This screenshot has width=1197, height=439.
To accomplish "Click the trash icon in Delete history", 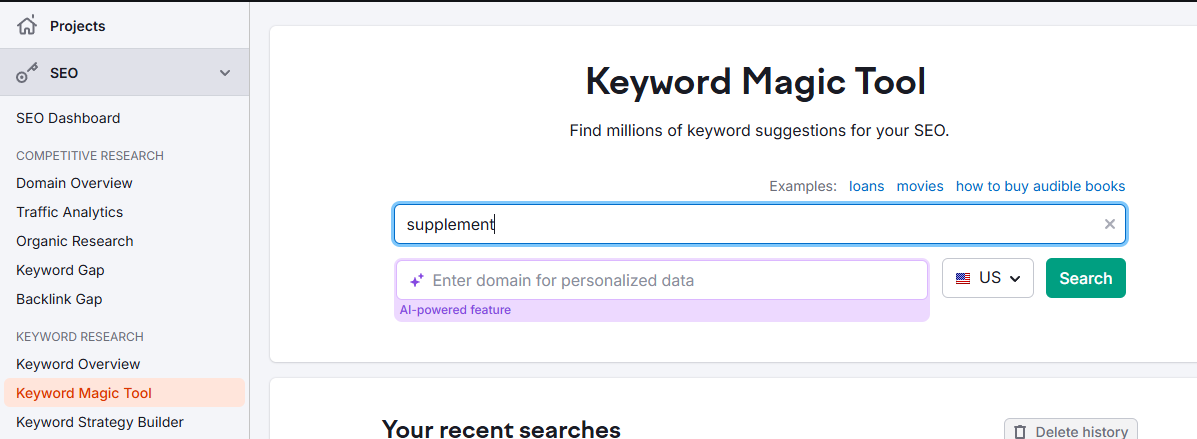I will click(1021, 432).
